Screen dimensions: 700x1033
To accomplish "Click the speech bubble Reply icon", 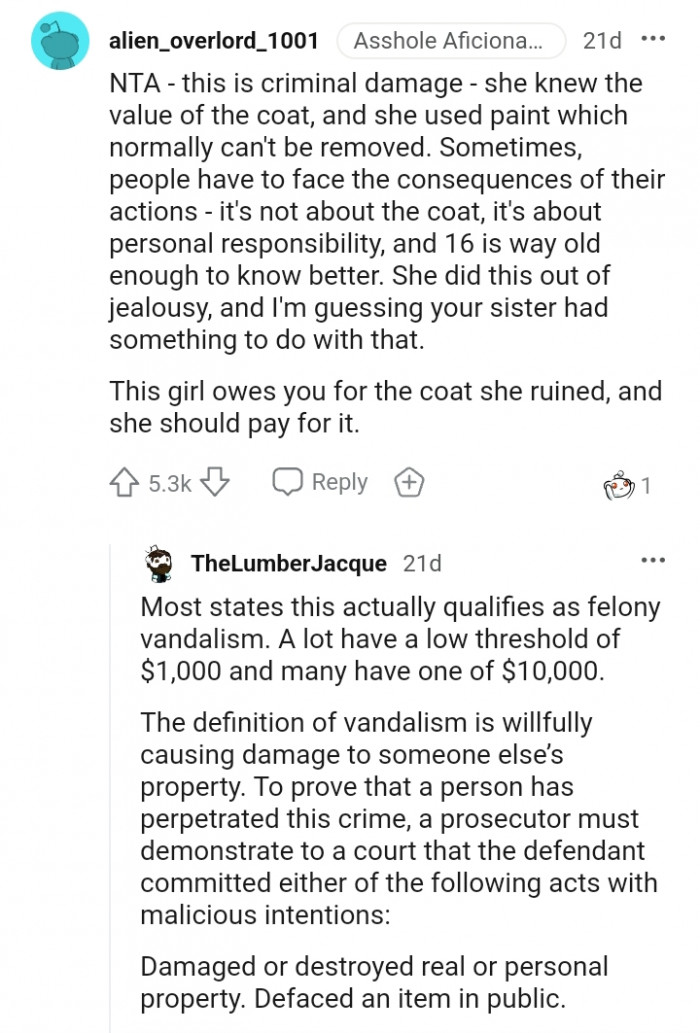I will pos(289,481).
